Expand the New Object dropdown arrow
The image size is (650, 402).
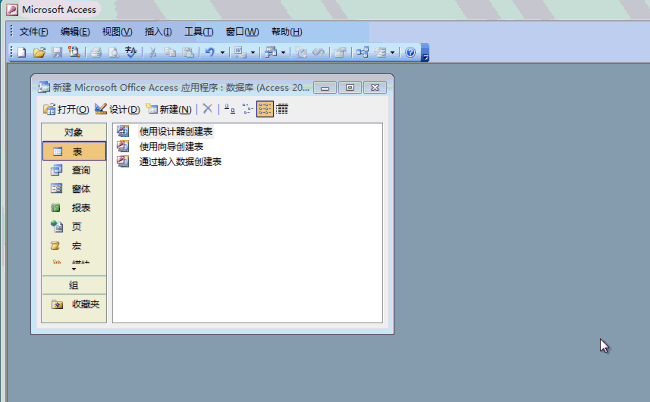click(392, 53)
